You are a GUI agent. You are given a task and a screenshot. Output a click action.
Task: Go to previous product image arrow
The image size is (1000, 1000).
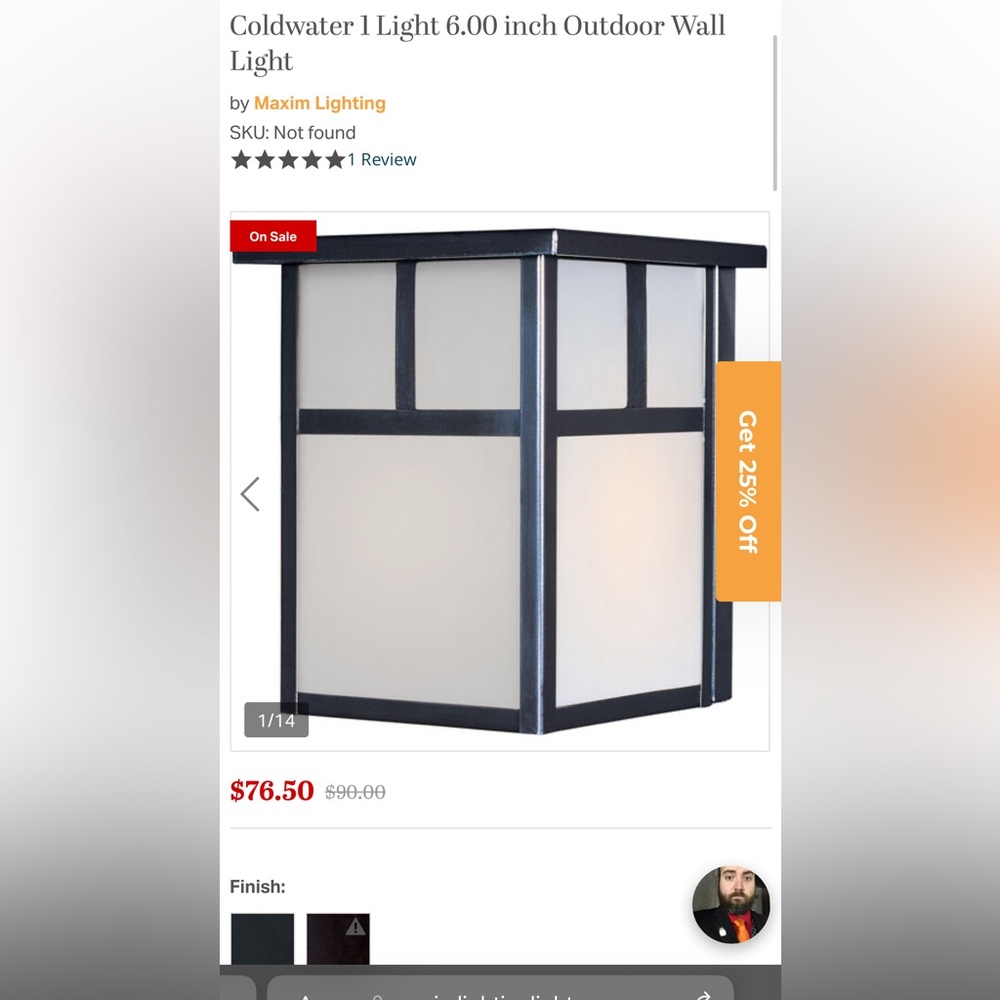(250, 494)
